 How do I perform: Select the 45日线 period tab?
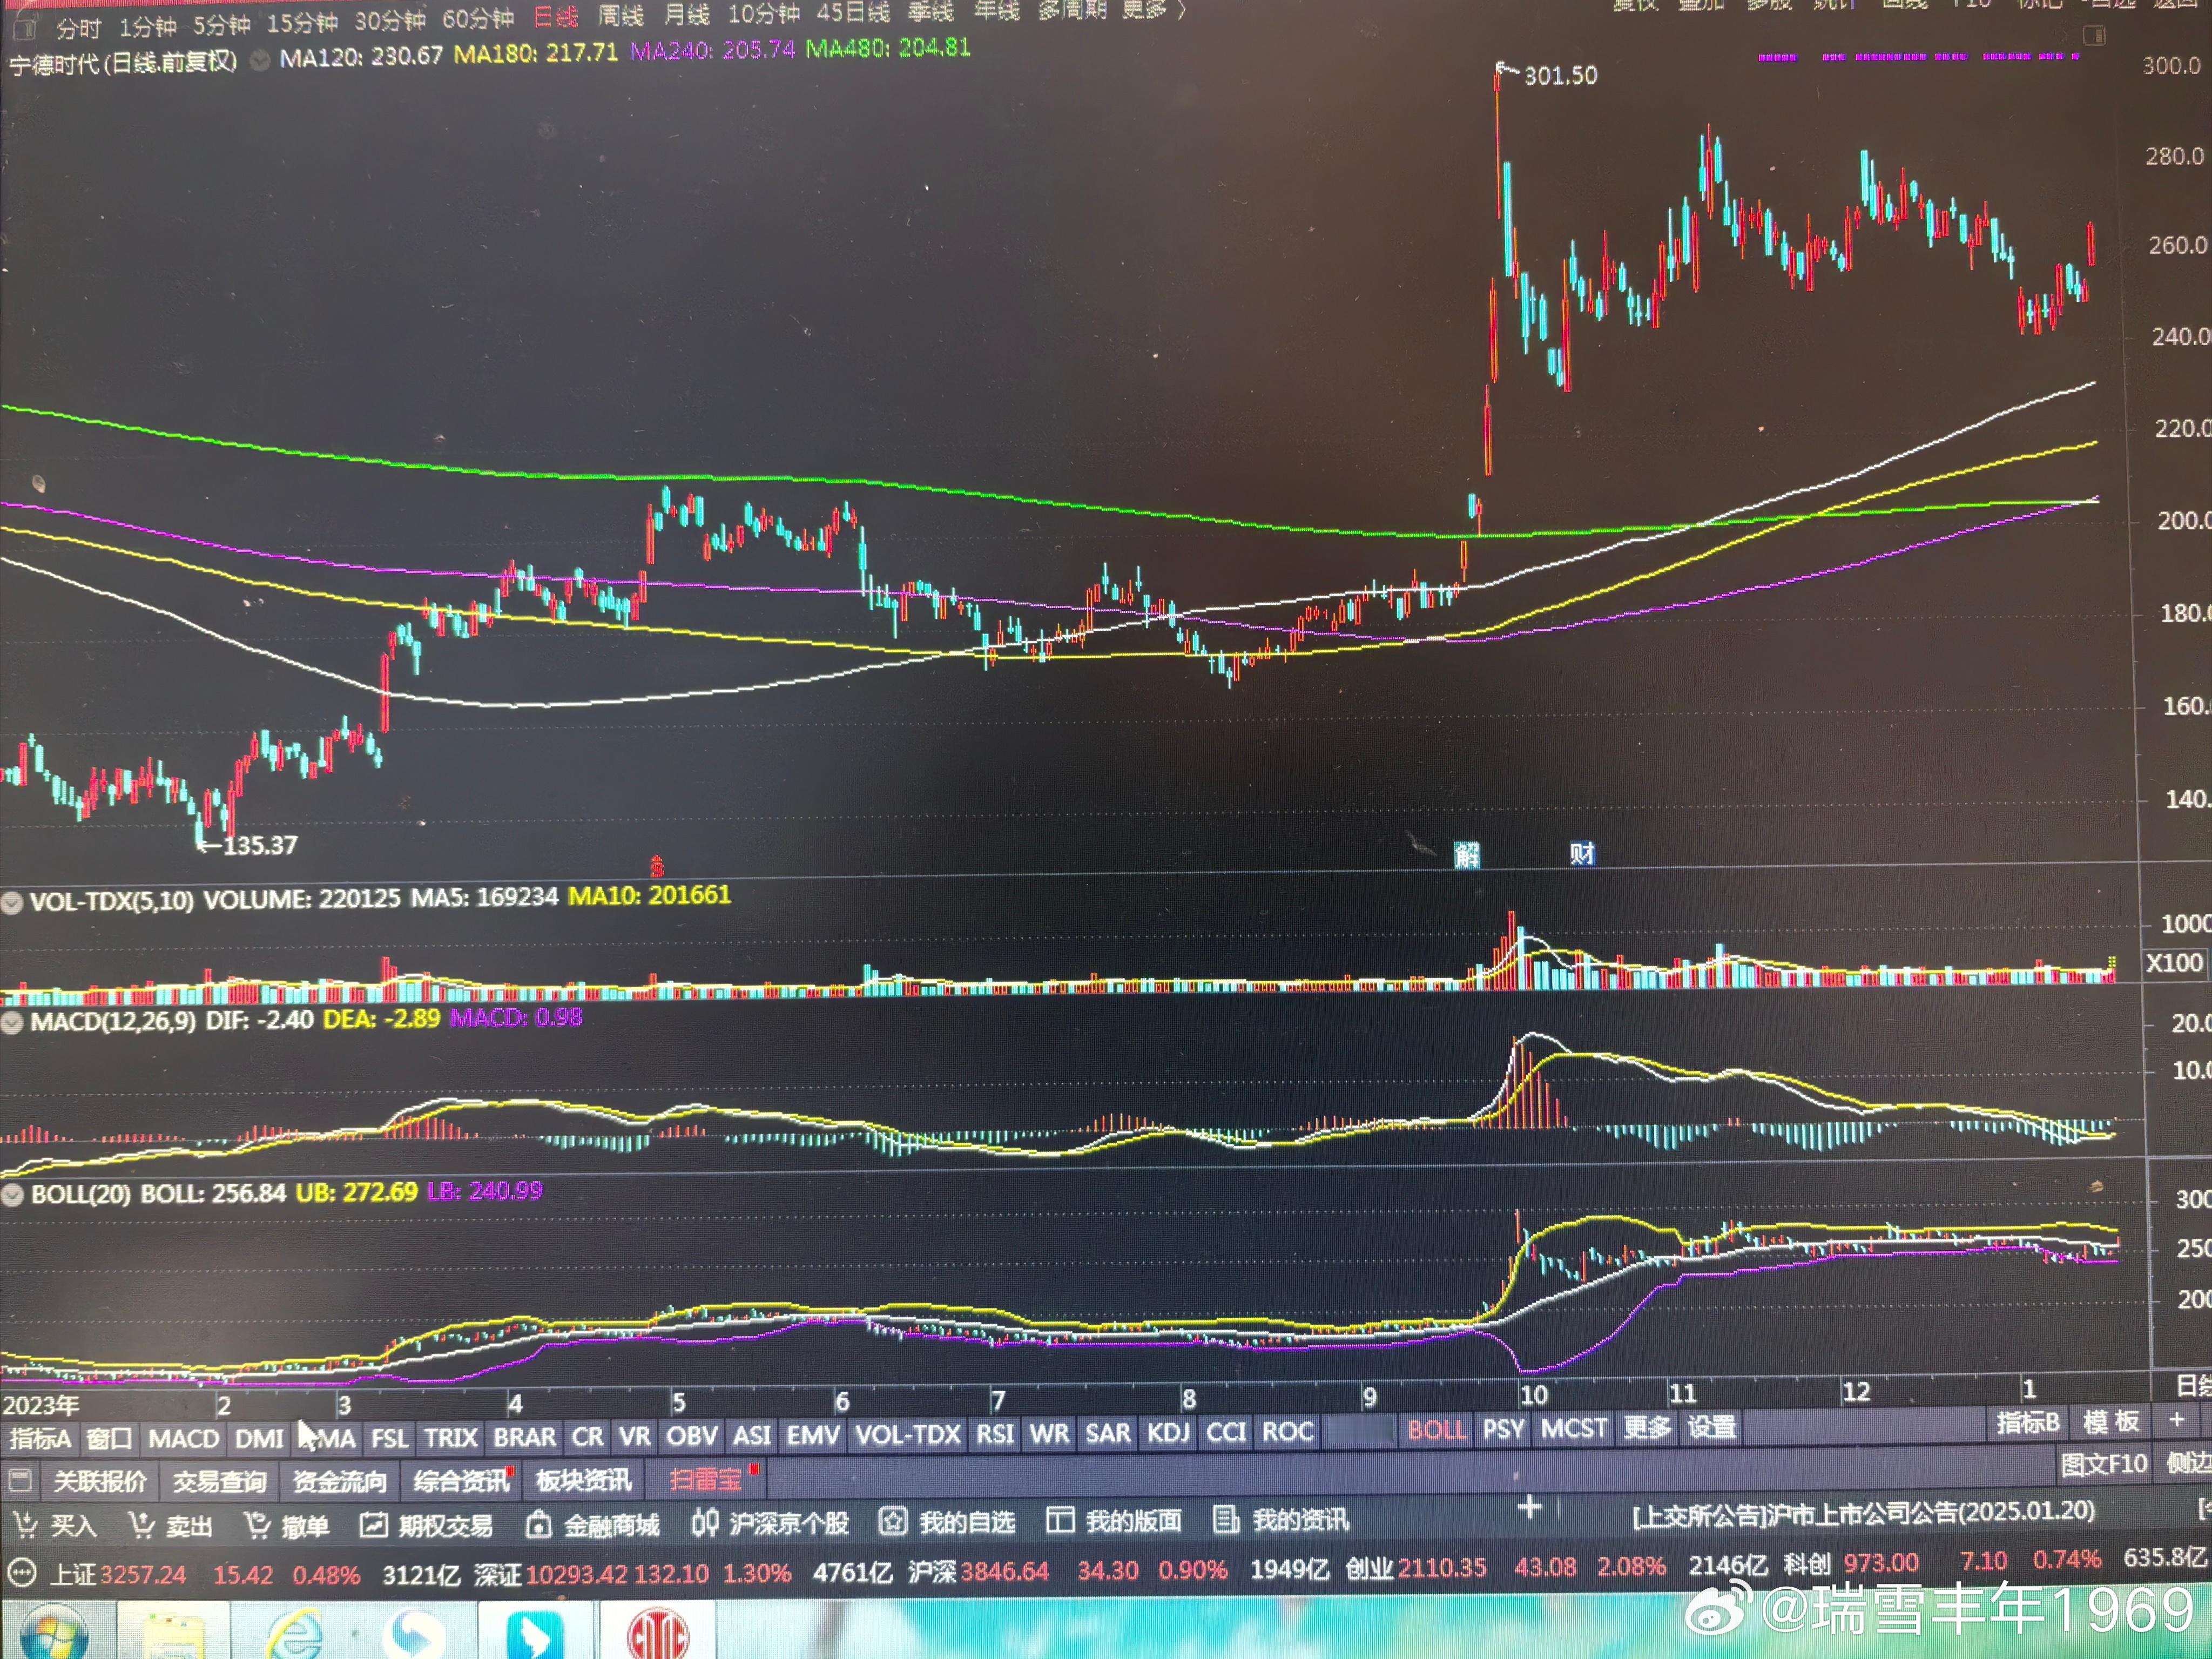(852, 12)
